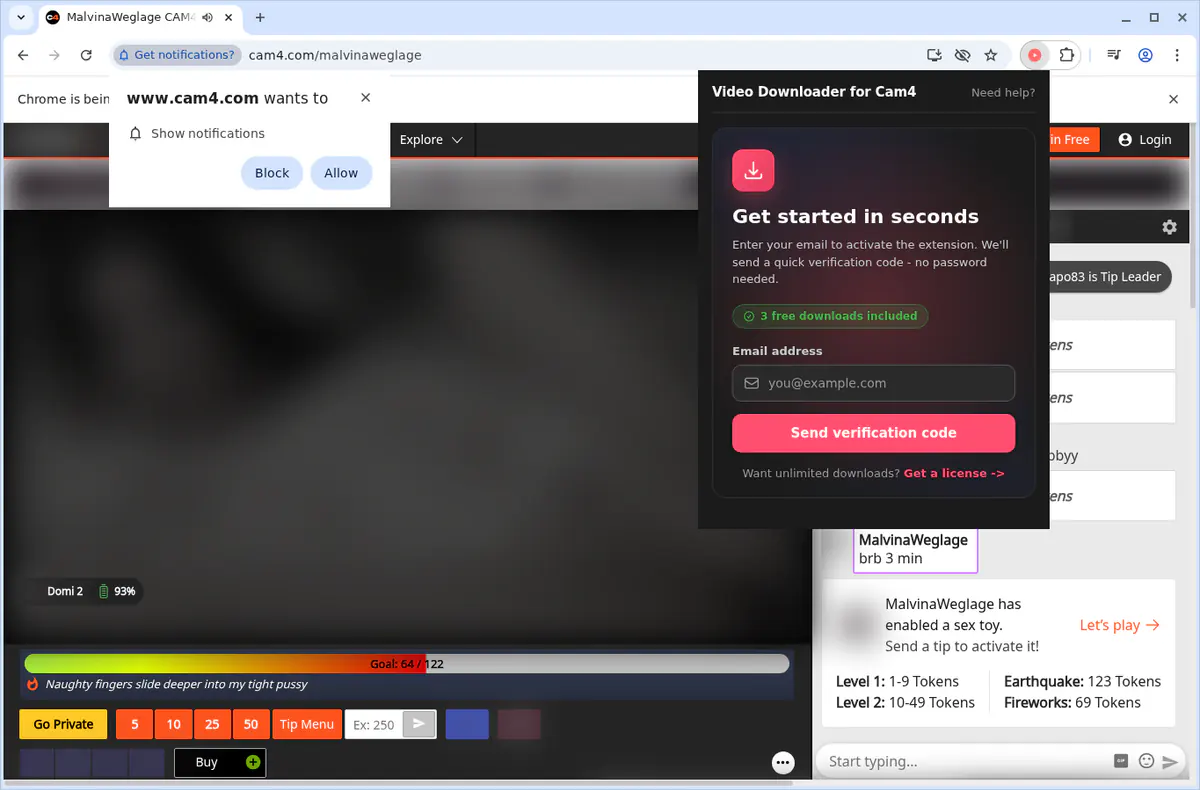Click the Buy tokens button
This screenshot has height=790, width=1200.
click(220, 762)
